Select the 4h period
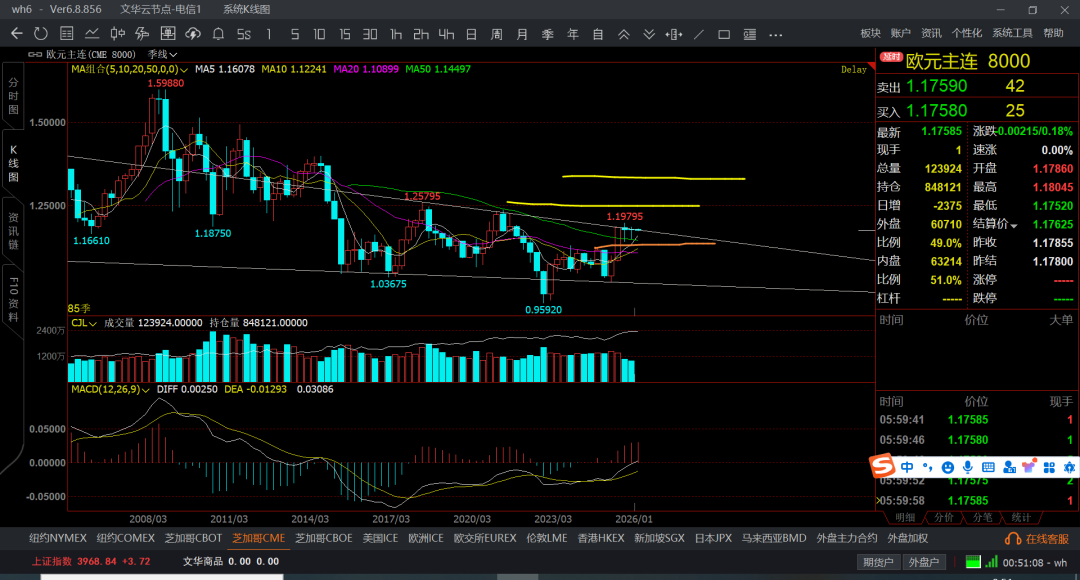The image size is (1080, 580). [446, 34]
